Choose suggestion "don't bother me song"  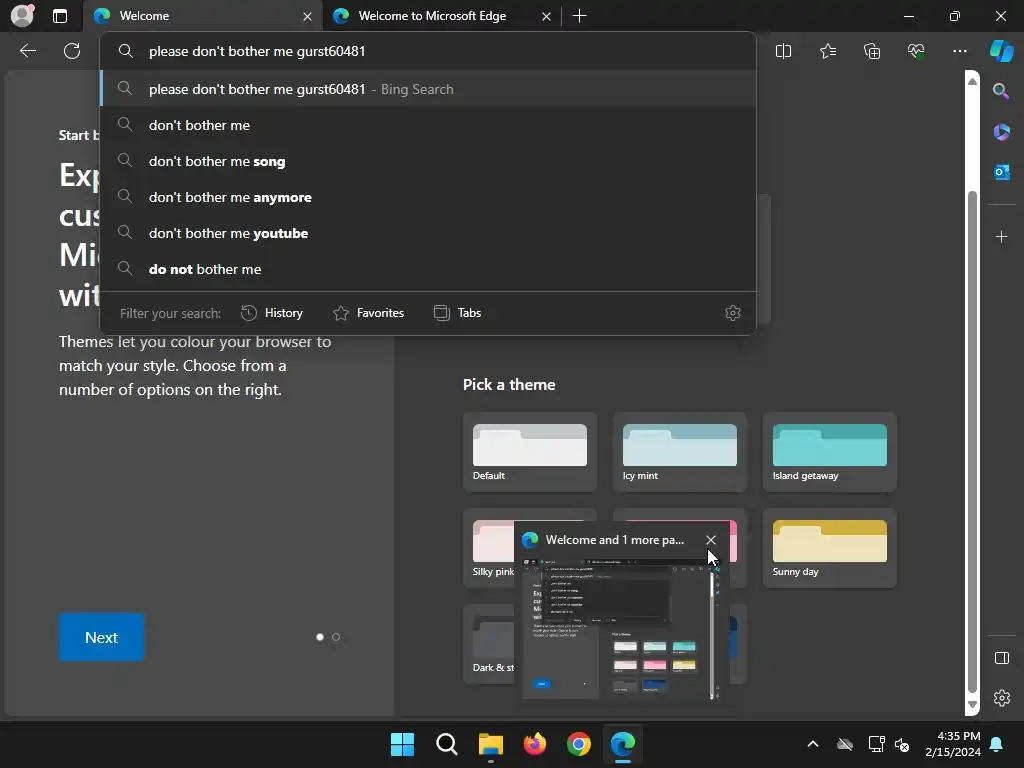tap(428, 161)
